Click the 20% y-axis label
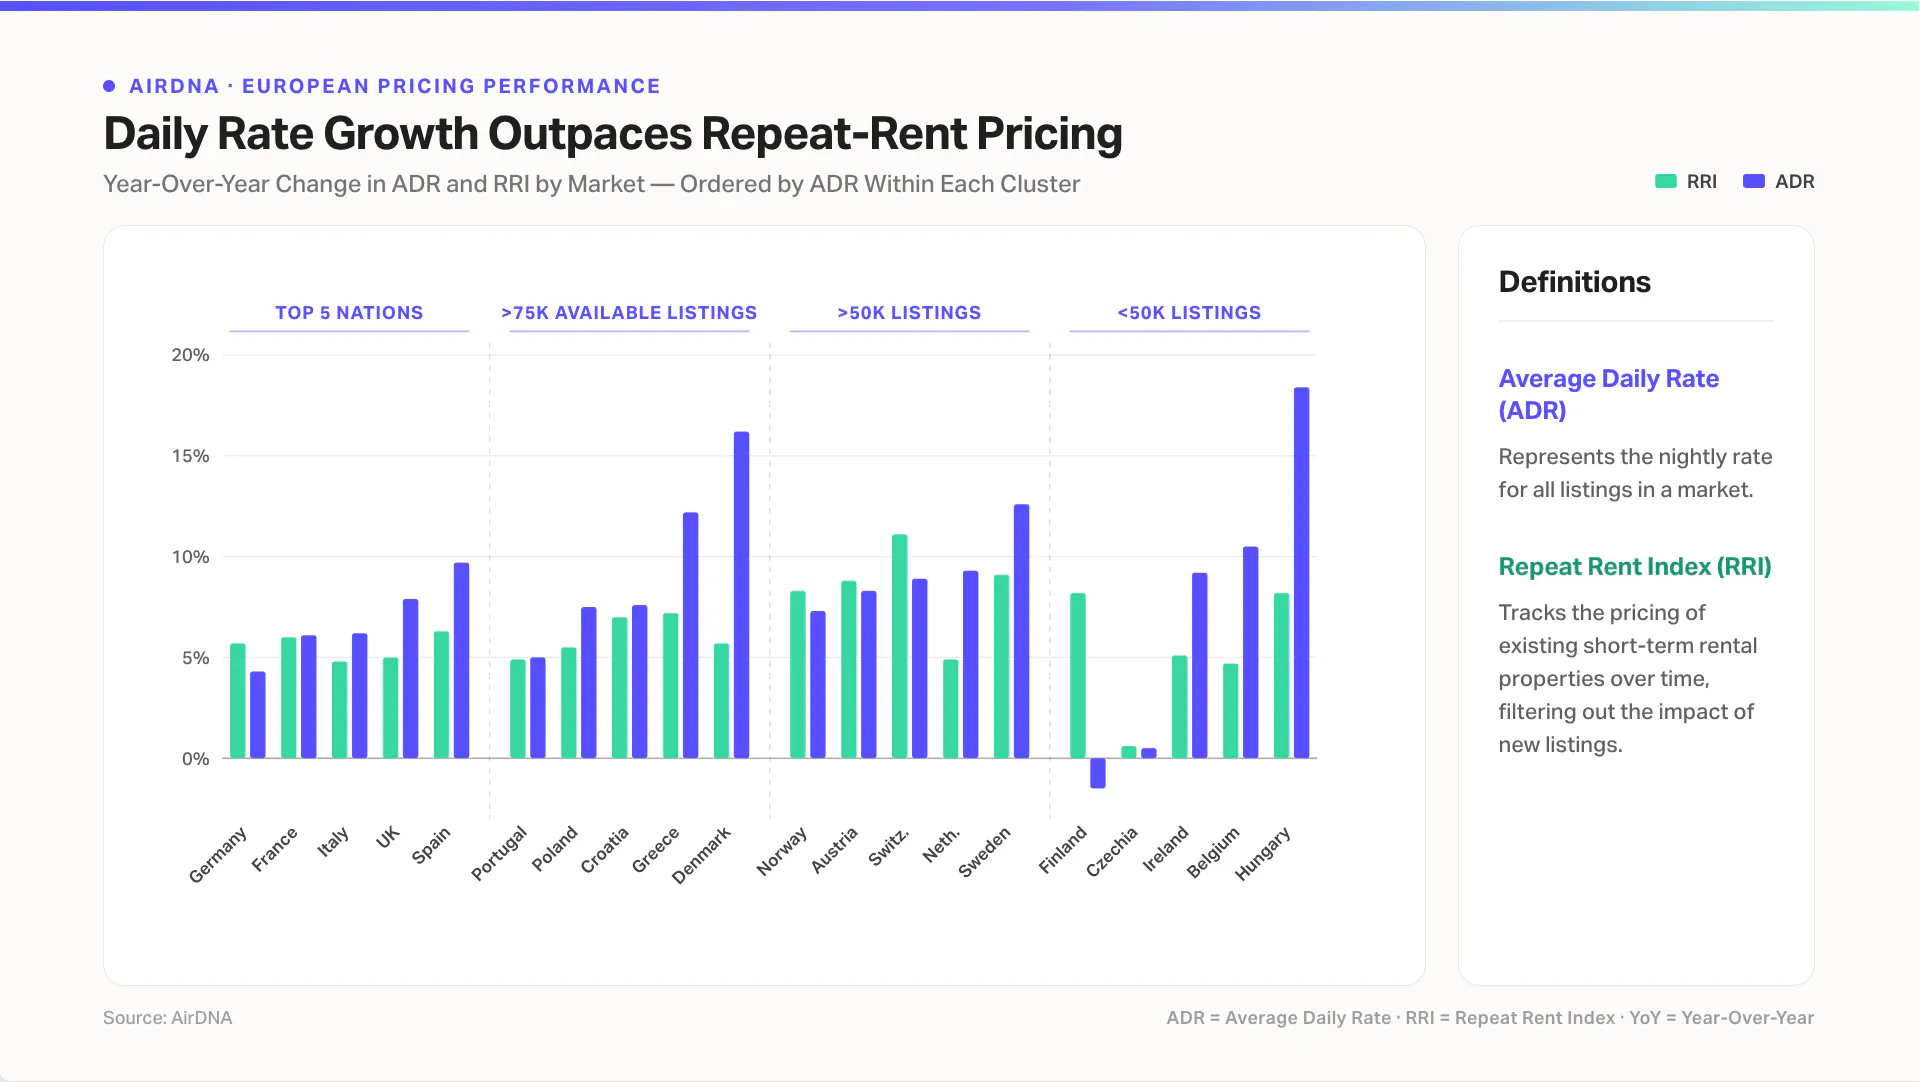This screenshot has width=1920, height=1082. click(191, 355)
